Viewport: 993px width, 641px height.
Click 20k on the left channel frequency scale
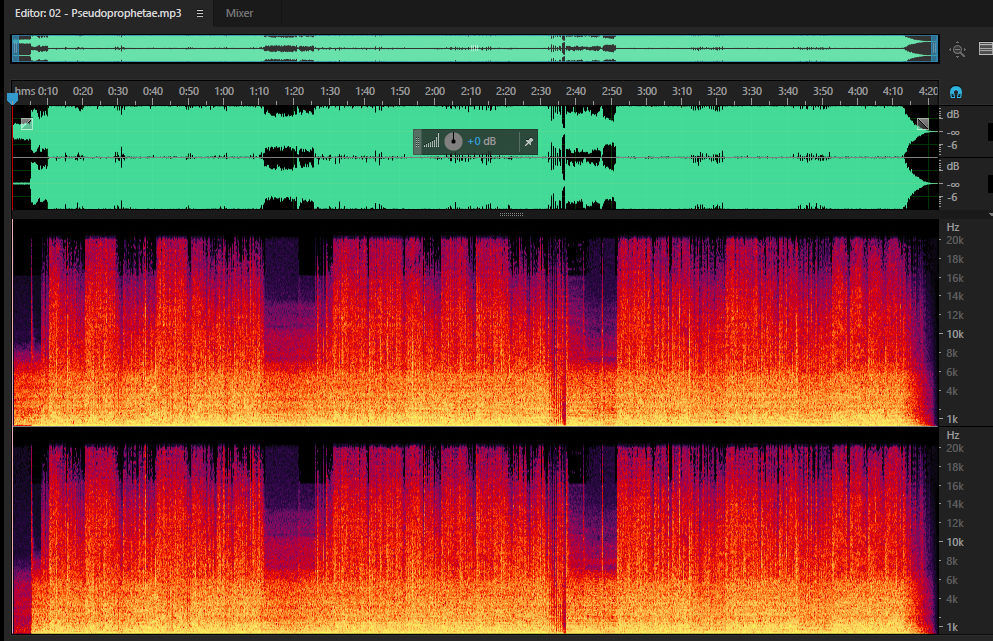pos(955,241)
